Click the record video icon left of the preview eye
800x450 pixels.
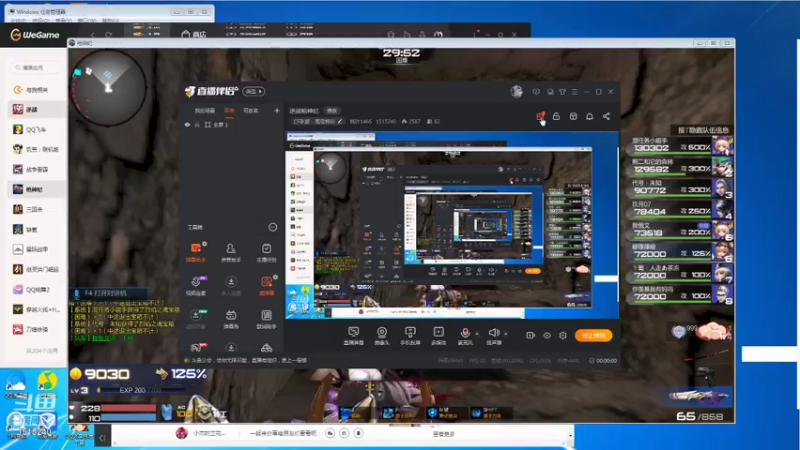coord(530,335)
